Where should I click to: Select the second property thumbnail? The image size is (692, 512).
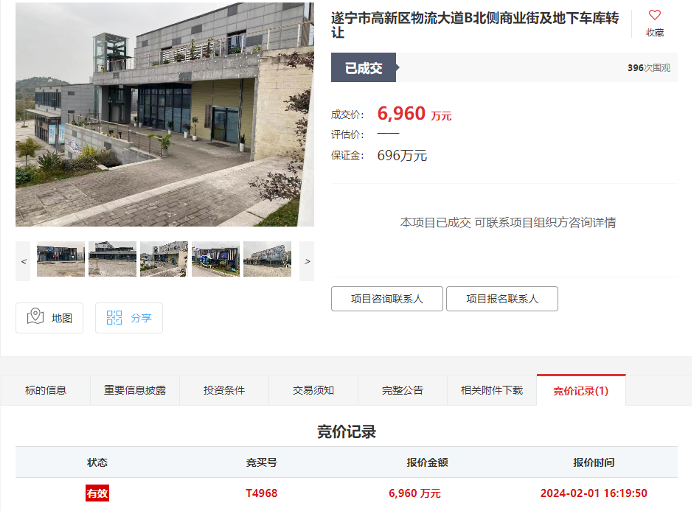113,259
